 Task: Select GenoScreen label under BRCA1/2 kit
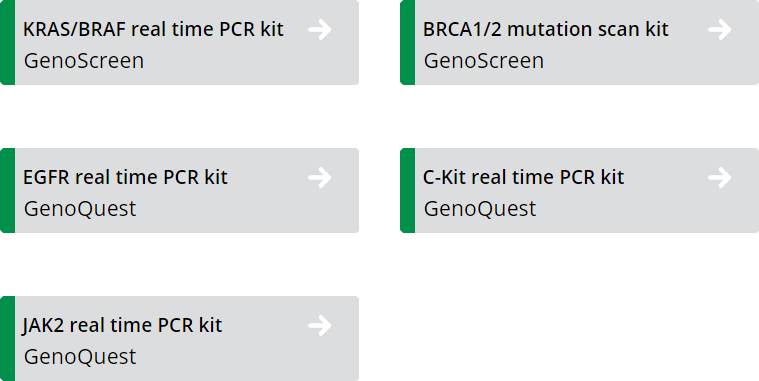coord(484,61)
